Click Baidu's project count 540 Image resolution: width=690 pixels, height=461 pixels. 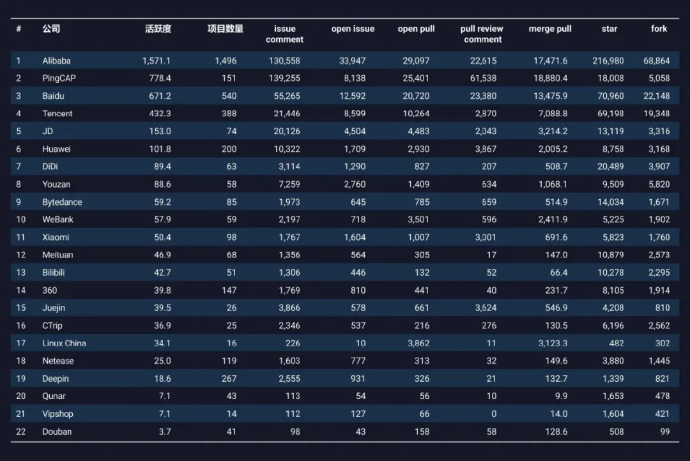tap(229, 96)
